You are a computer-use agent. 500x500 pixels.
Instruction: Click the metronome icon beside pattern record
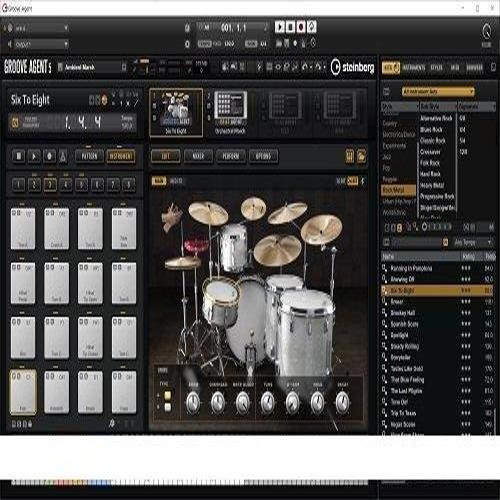(x=63, y=156)
